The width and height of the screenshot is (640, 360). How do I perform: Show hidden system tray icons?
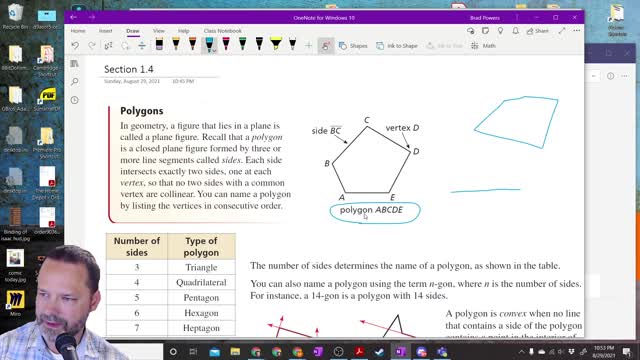521,351
